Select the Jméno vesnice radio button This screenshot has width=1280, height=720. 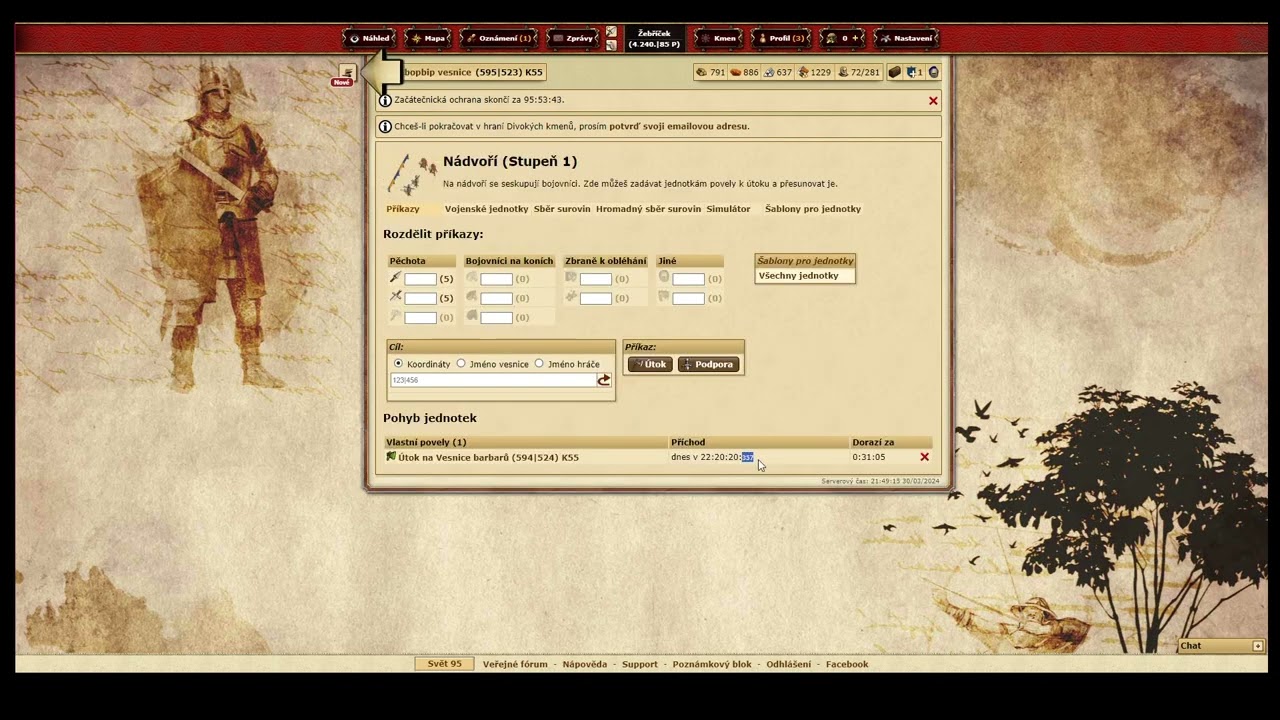461,364
